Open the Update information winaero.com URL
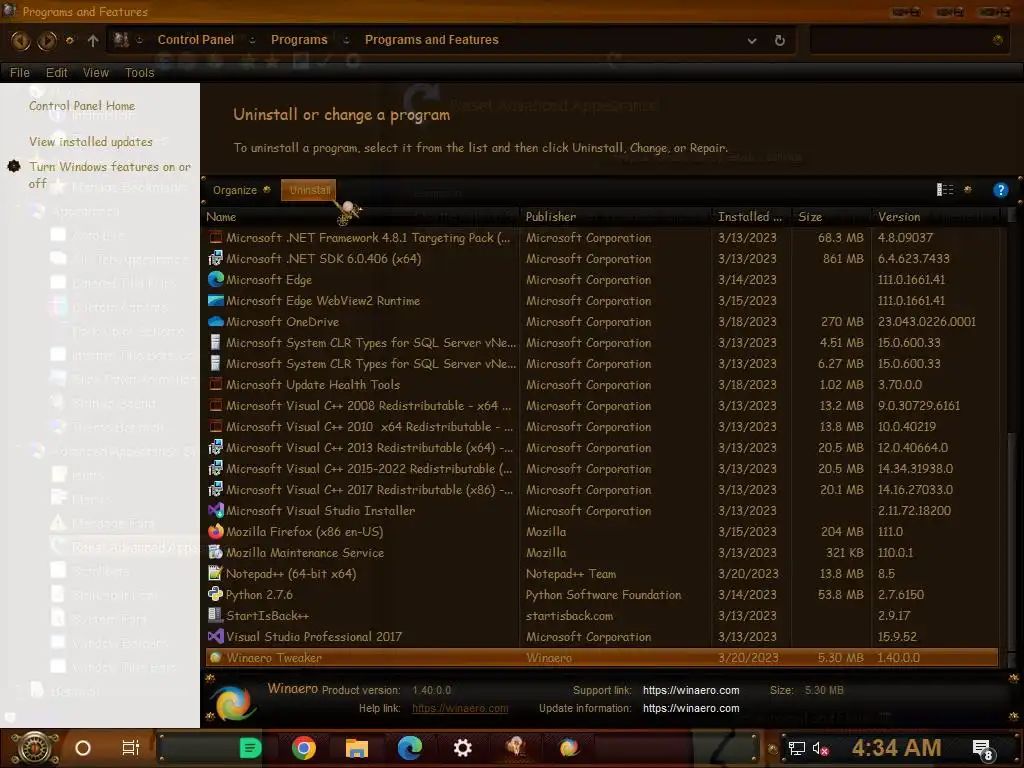This screenshot has height=768, width=1024. coord(691,708)
